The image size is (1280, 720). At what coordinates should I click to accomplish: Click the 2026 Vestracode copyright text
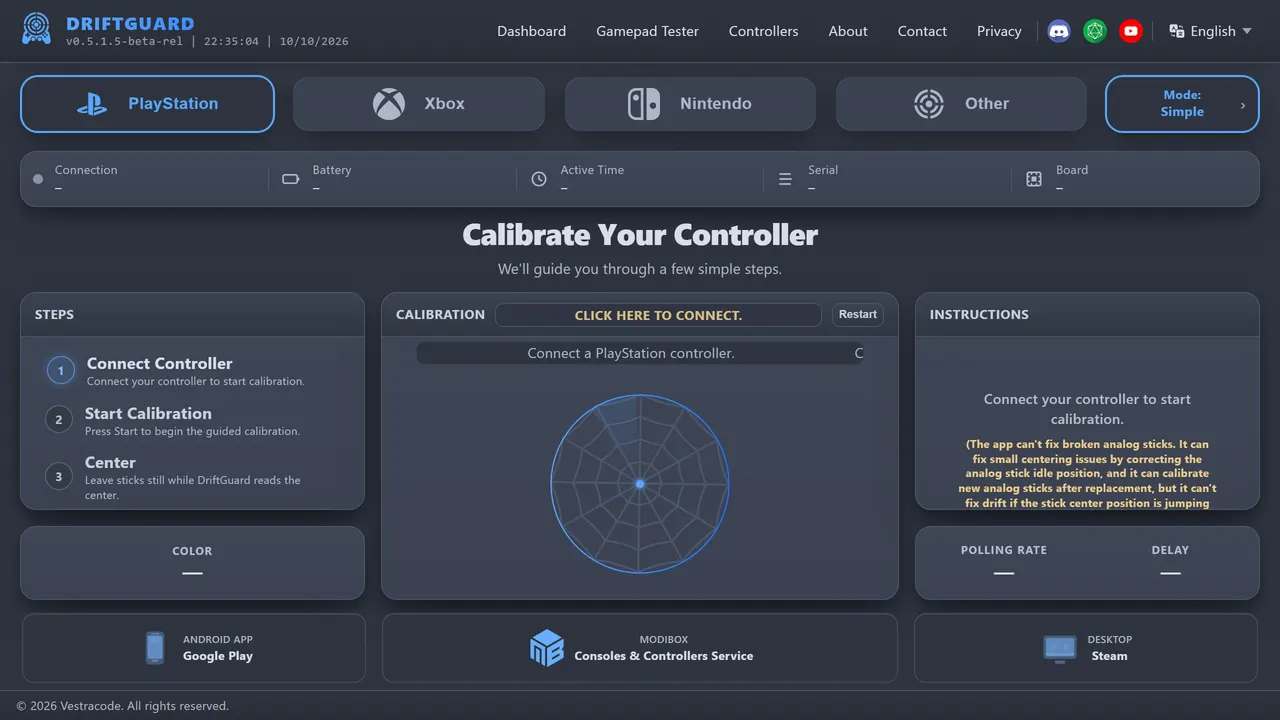pos(123,706)
